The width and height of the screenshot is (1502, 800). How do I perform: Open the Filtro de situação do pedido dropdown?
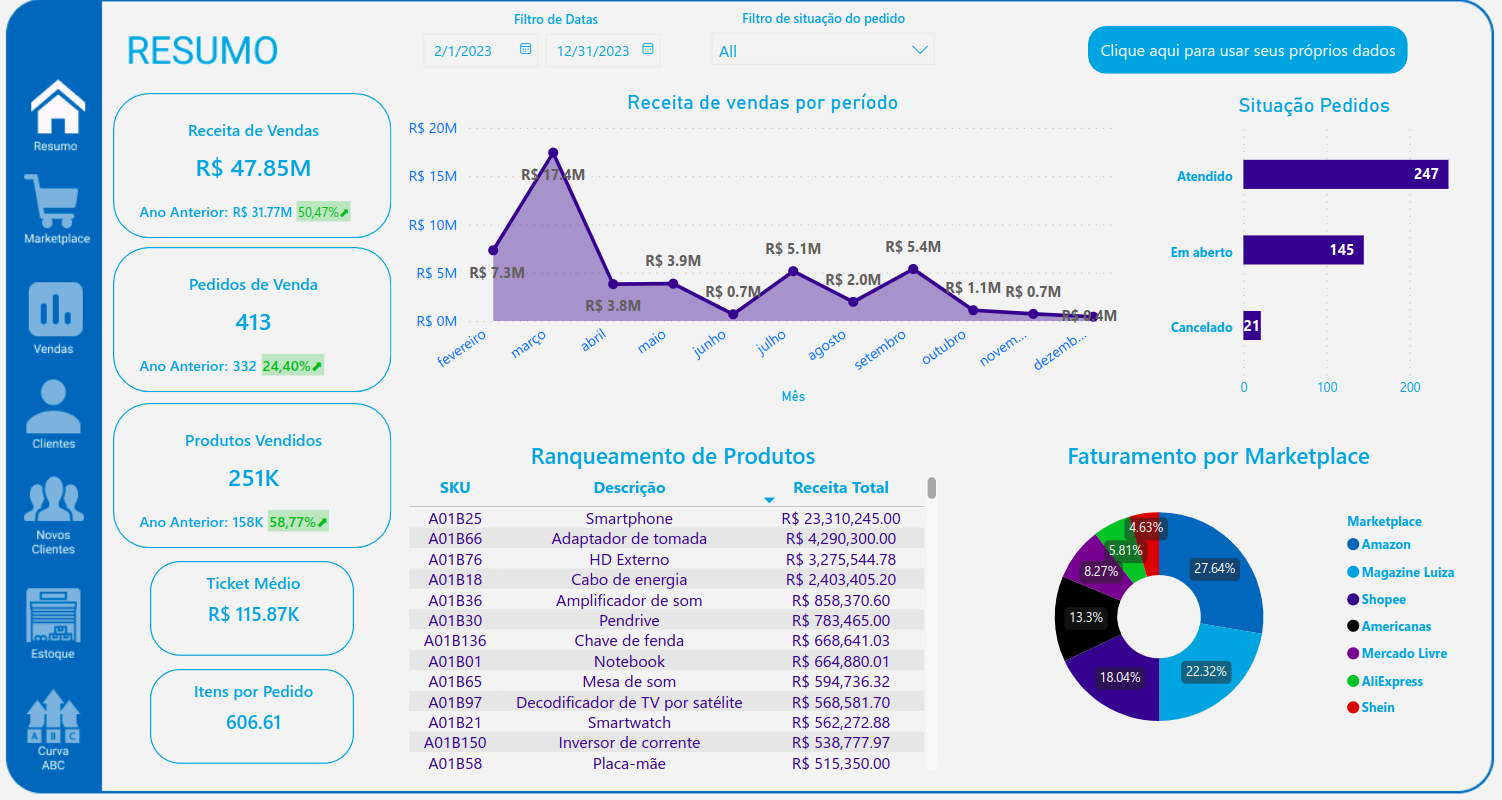point(822,49)
